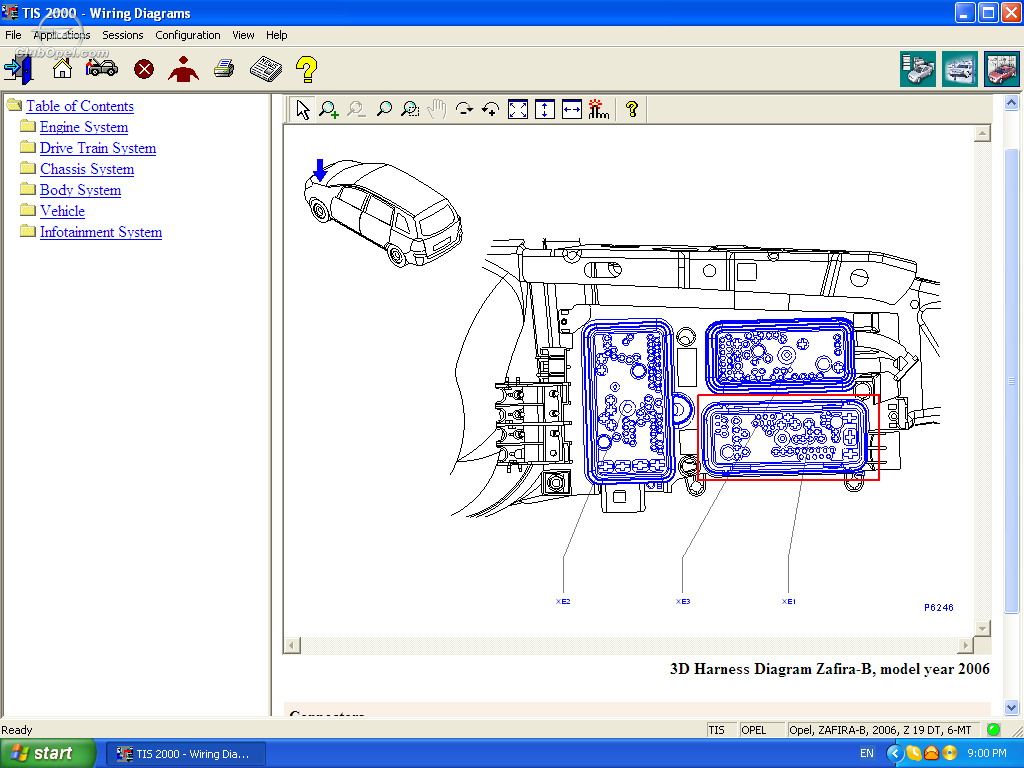Image resolution: width=1024 pixels, height=768 pixels.
Task: Expand the Drive Train System folder icon
Action: tap(27, 146)
